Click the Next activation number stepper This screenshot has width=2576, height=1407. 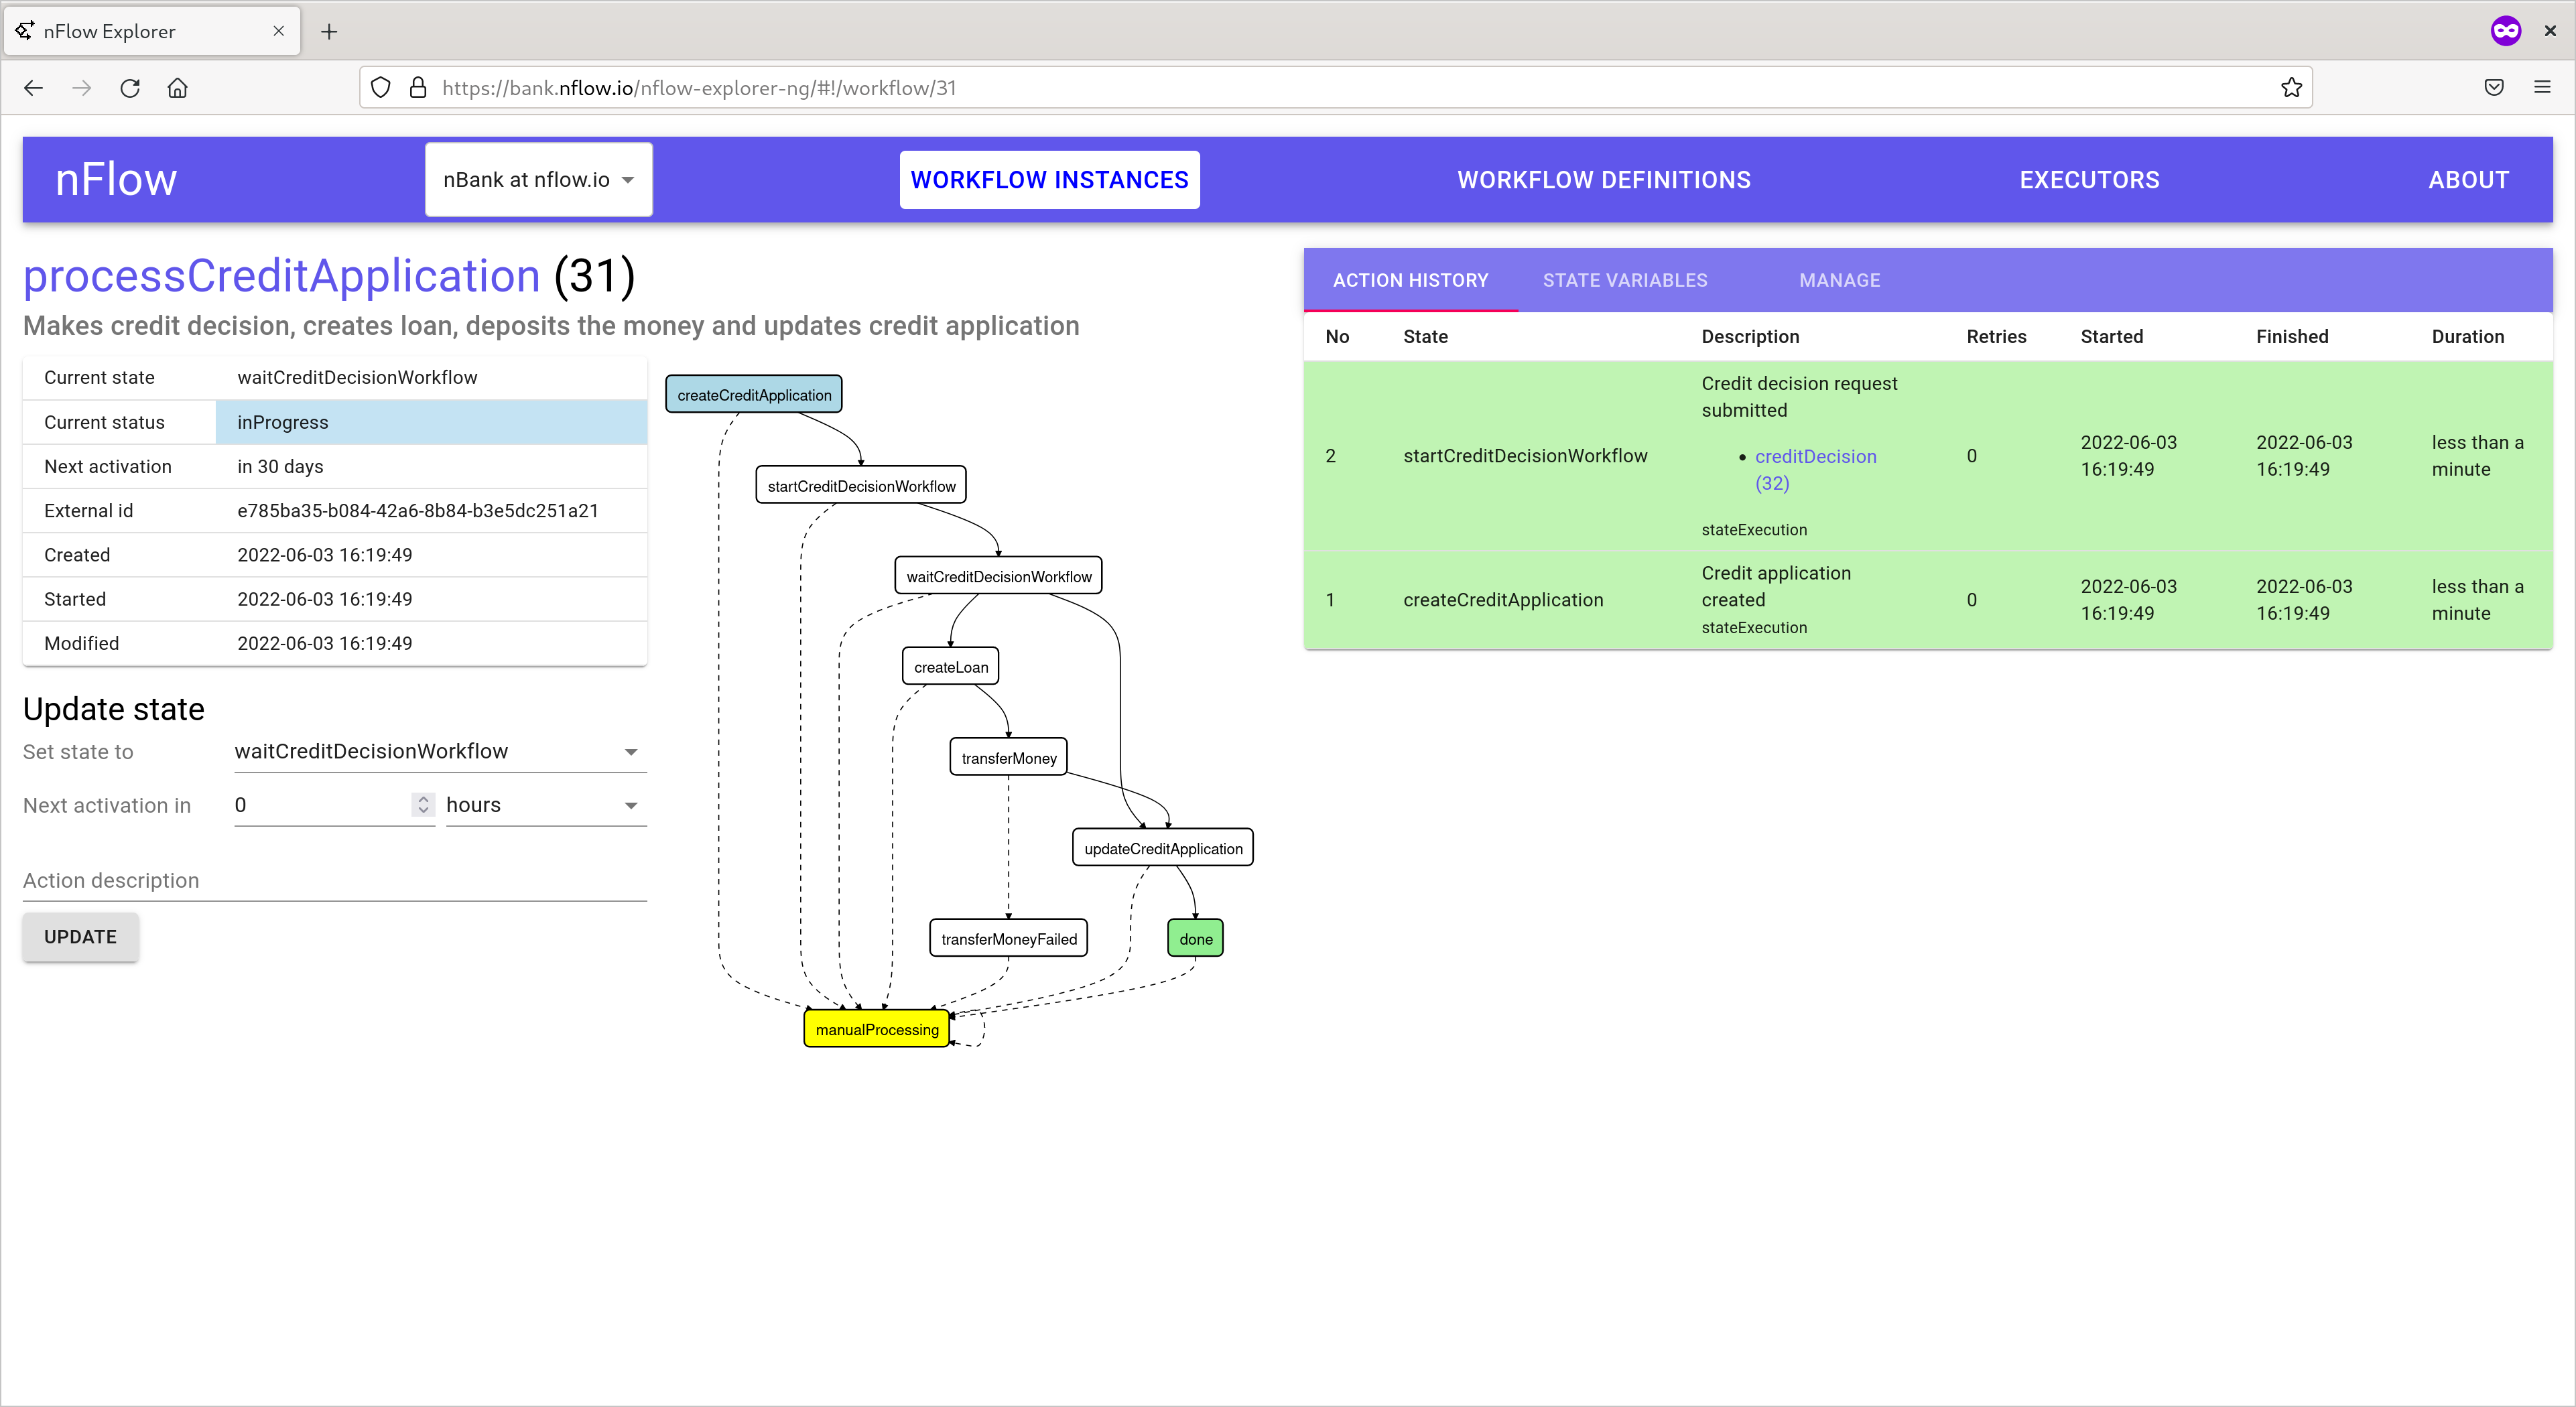[423, 805]
